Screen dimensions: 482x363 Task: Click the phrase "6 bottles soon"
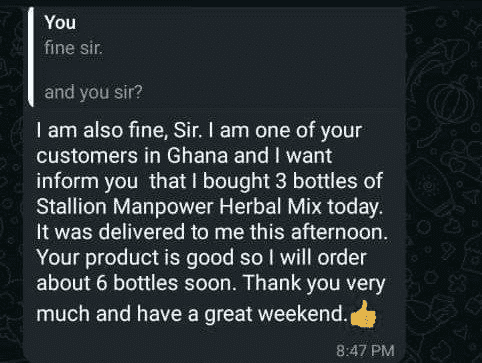tap(166, 283)
